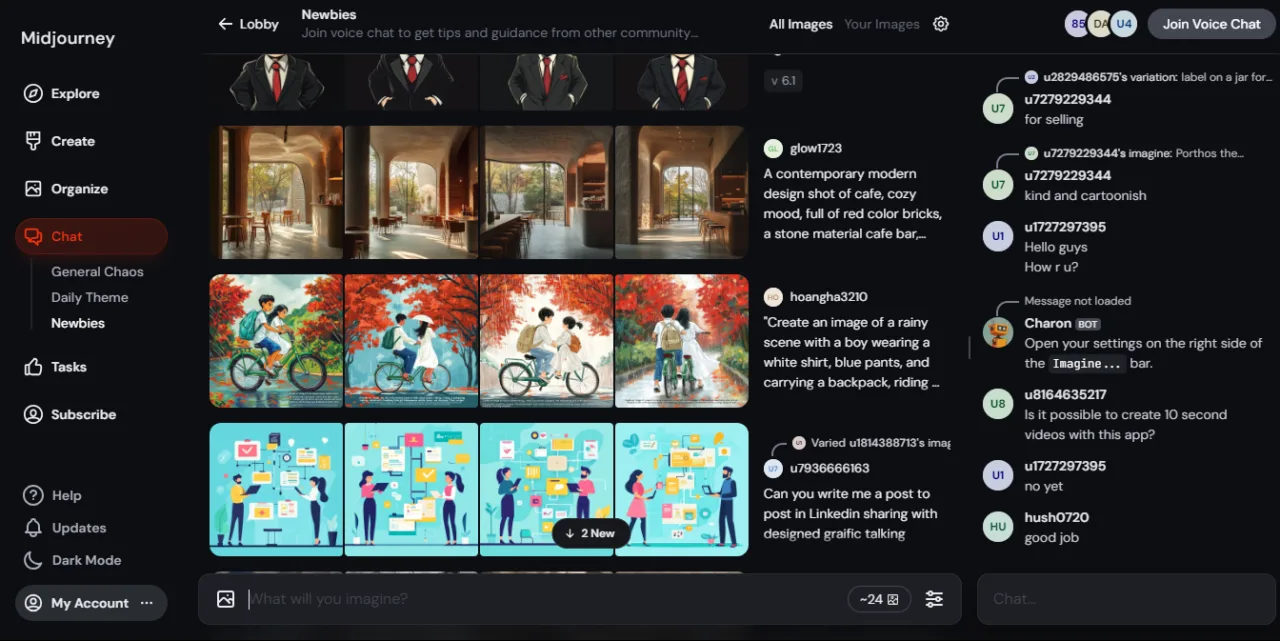Go back to the Lobby
1280x641 pixels.
point(248,24)
